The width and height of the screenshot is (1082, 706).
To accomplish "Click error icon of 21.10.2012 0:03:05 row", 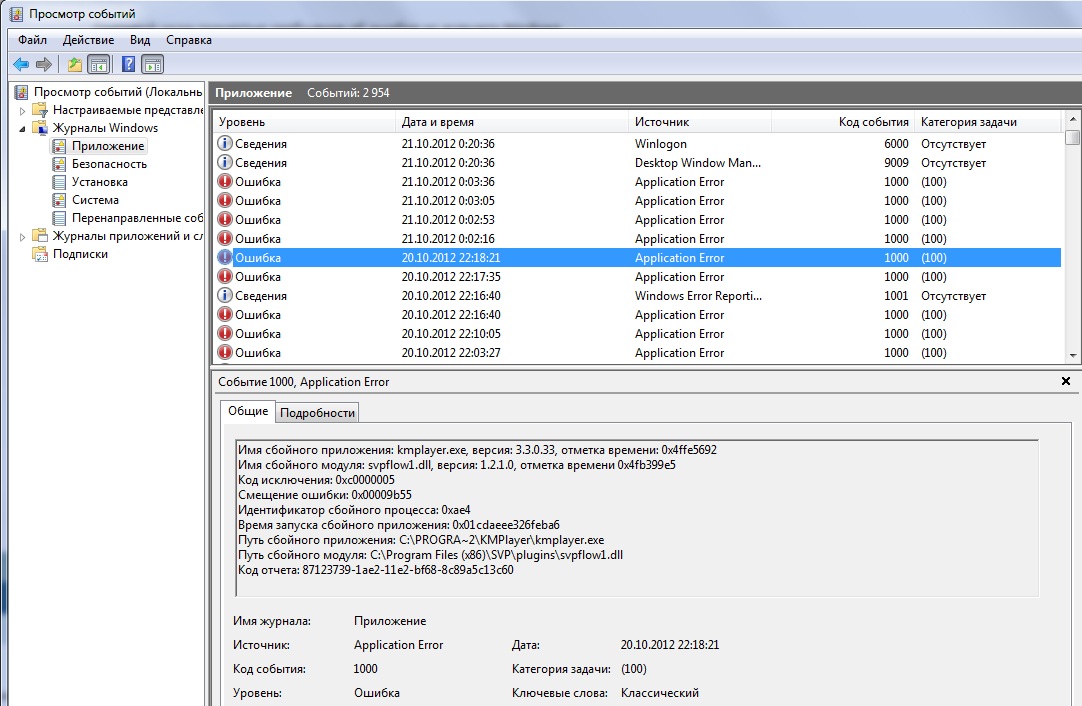I will pyautogui.click(x=224, y=200).
